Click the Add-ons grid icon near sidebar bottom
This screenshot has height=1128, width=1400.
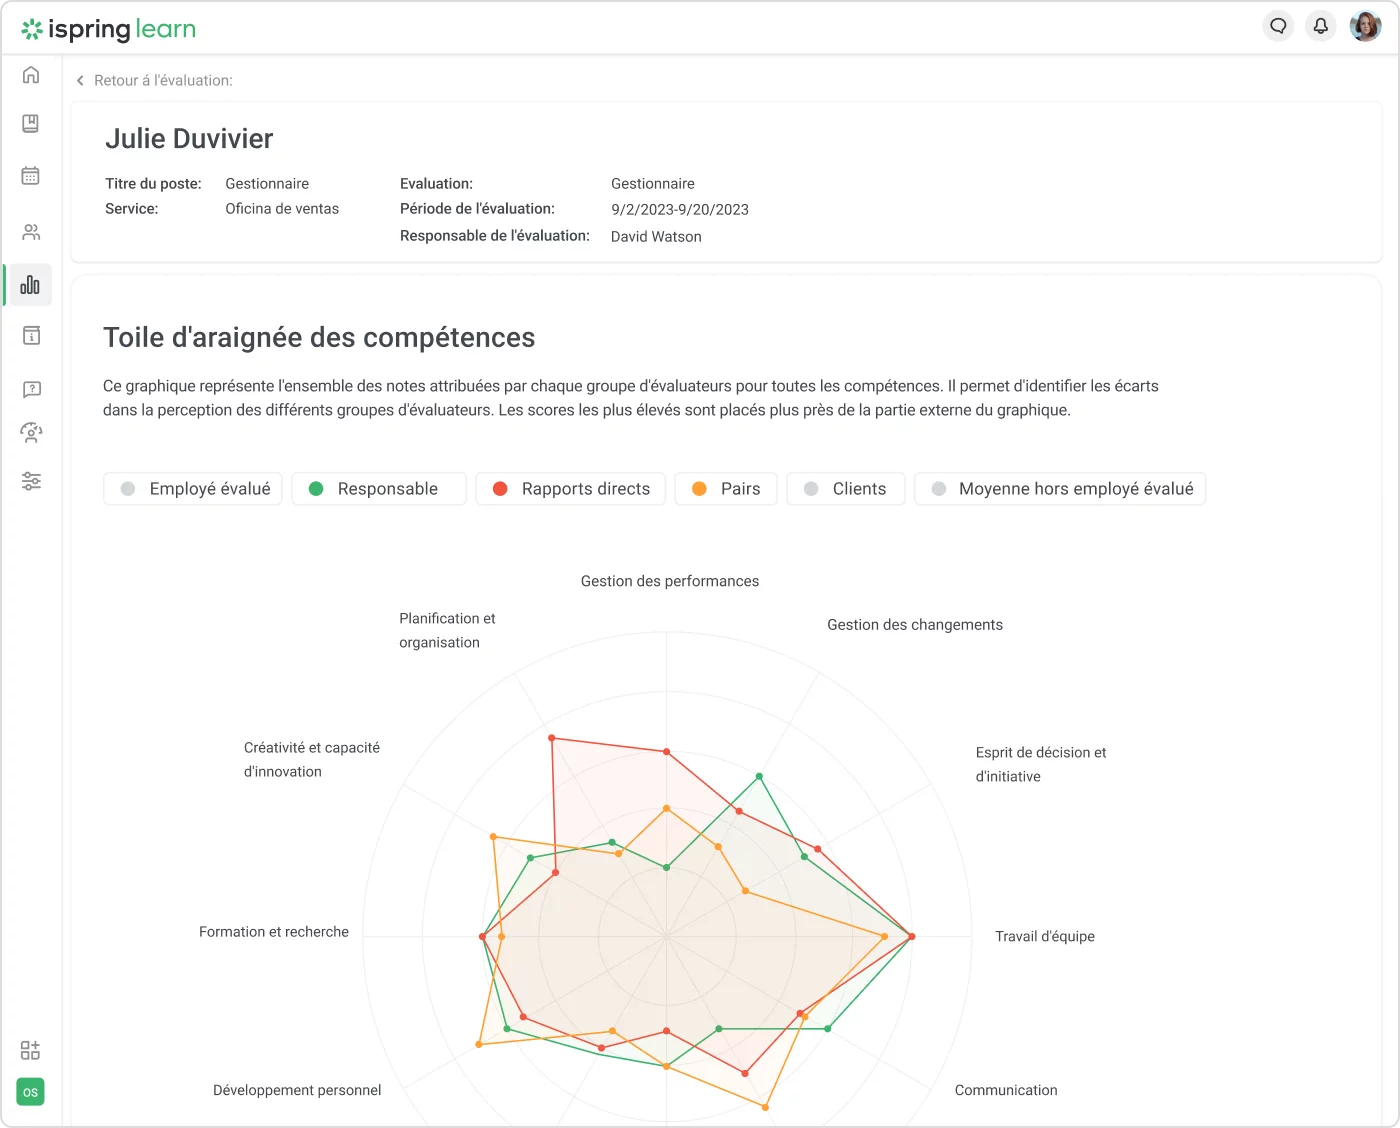[30, 1049]
